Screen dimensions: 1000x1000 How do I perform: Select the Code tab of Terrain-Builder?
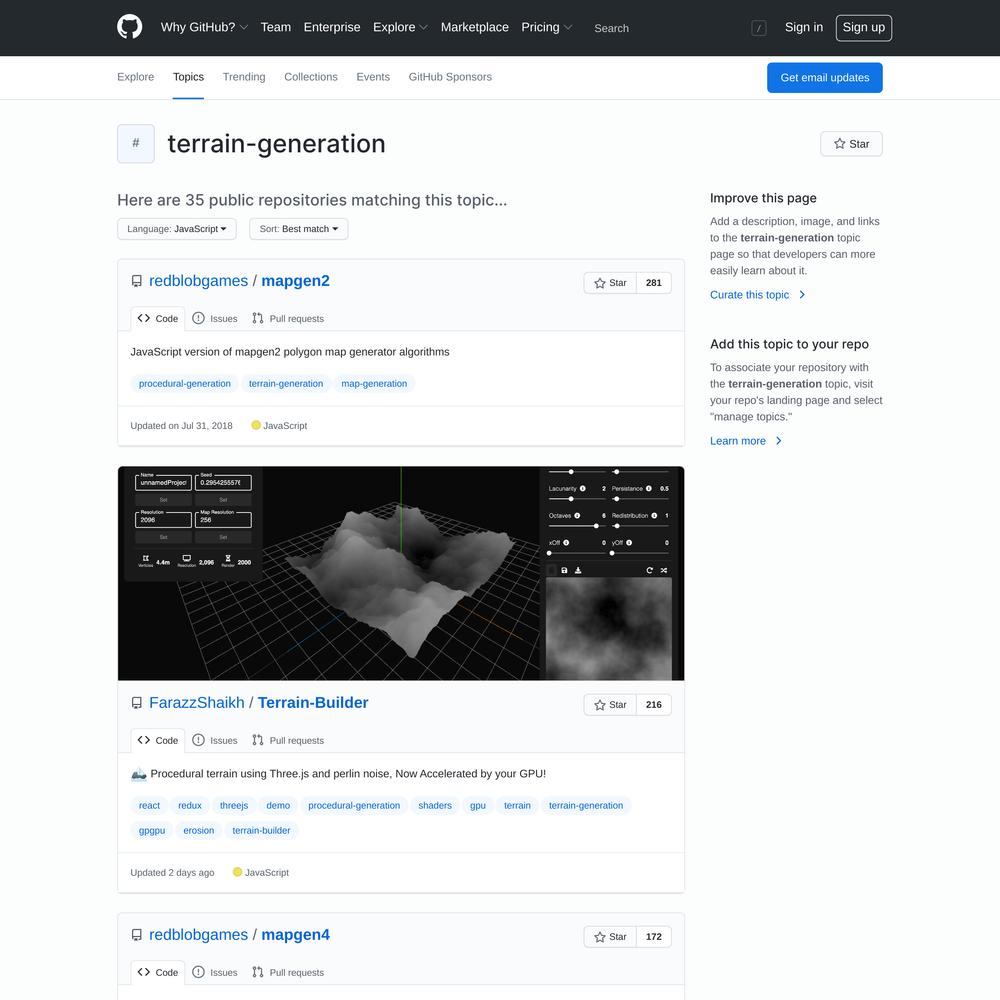click(x=158, y=740)
